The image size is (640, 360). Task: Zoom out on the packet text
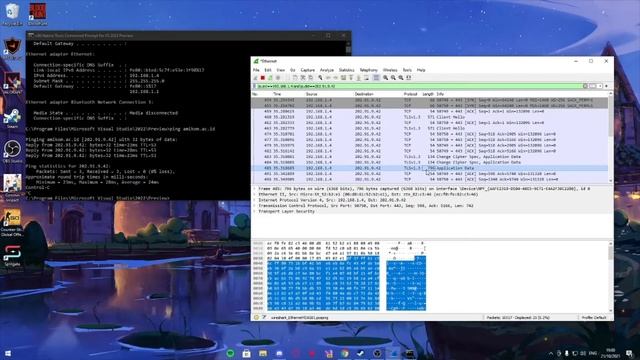pyautogui.click(x=393, y=78)
